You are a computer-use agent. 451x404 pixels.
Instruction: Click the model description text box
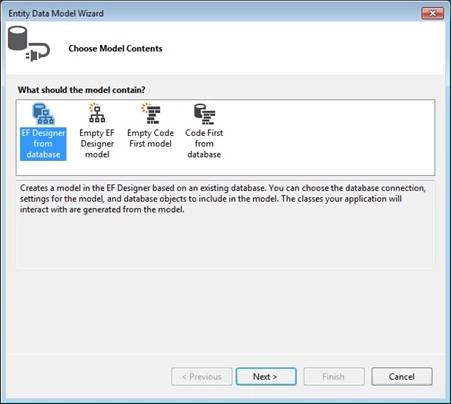tap(225, 225)
